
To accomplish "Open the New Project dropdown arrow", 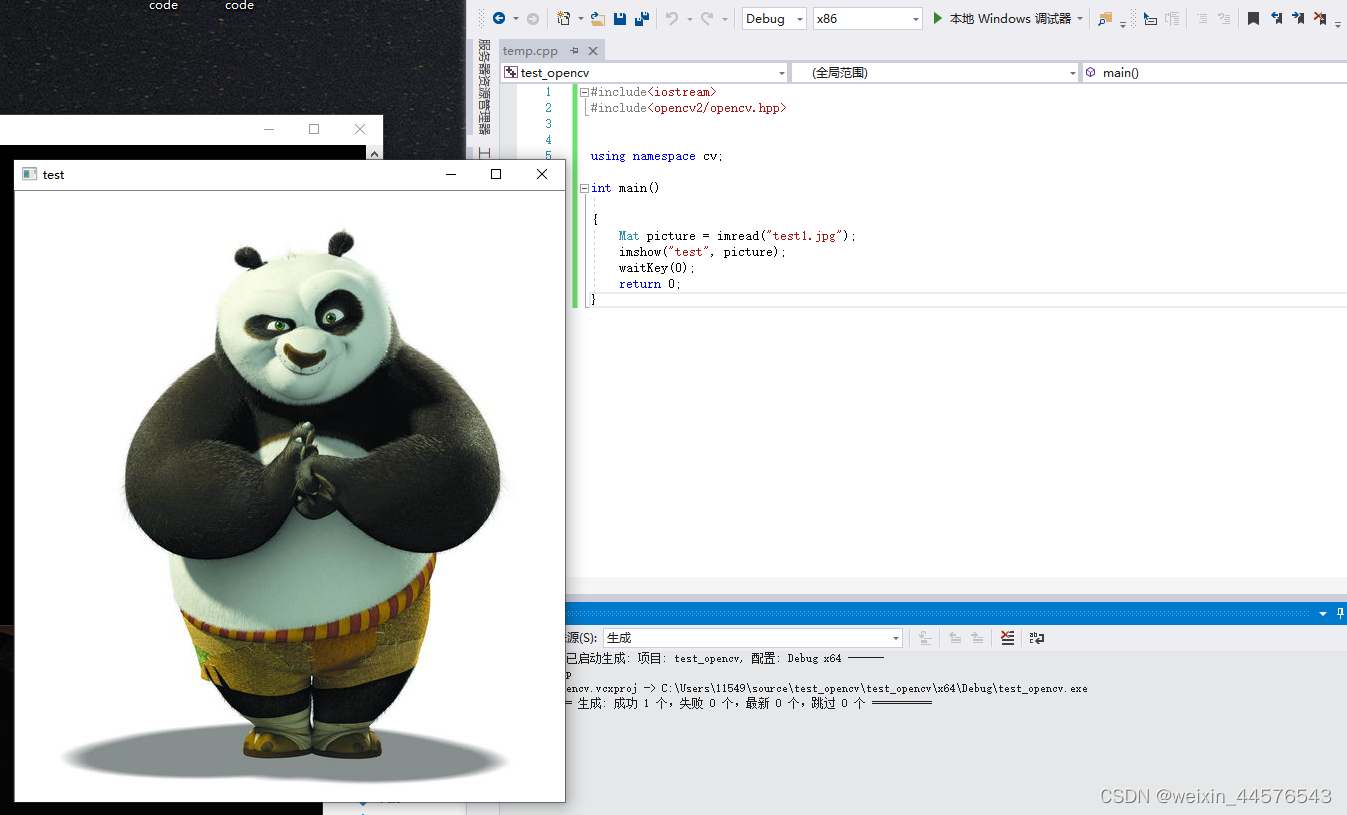I will (580, 19).
